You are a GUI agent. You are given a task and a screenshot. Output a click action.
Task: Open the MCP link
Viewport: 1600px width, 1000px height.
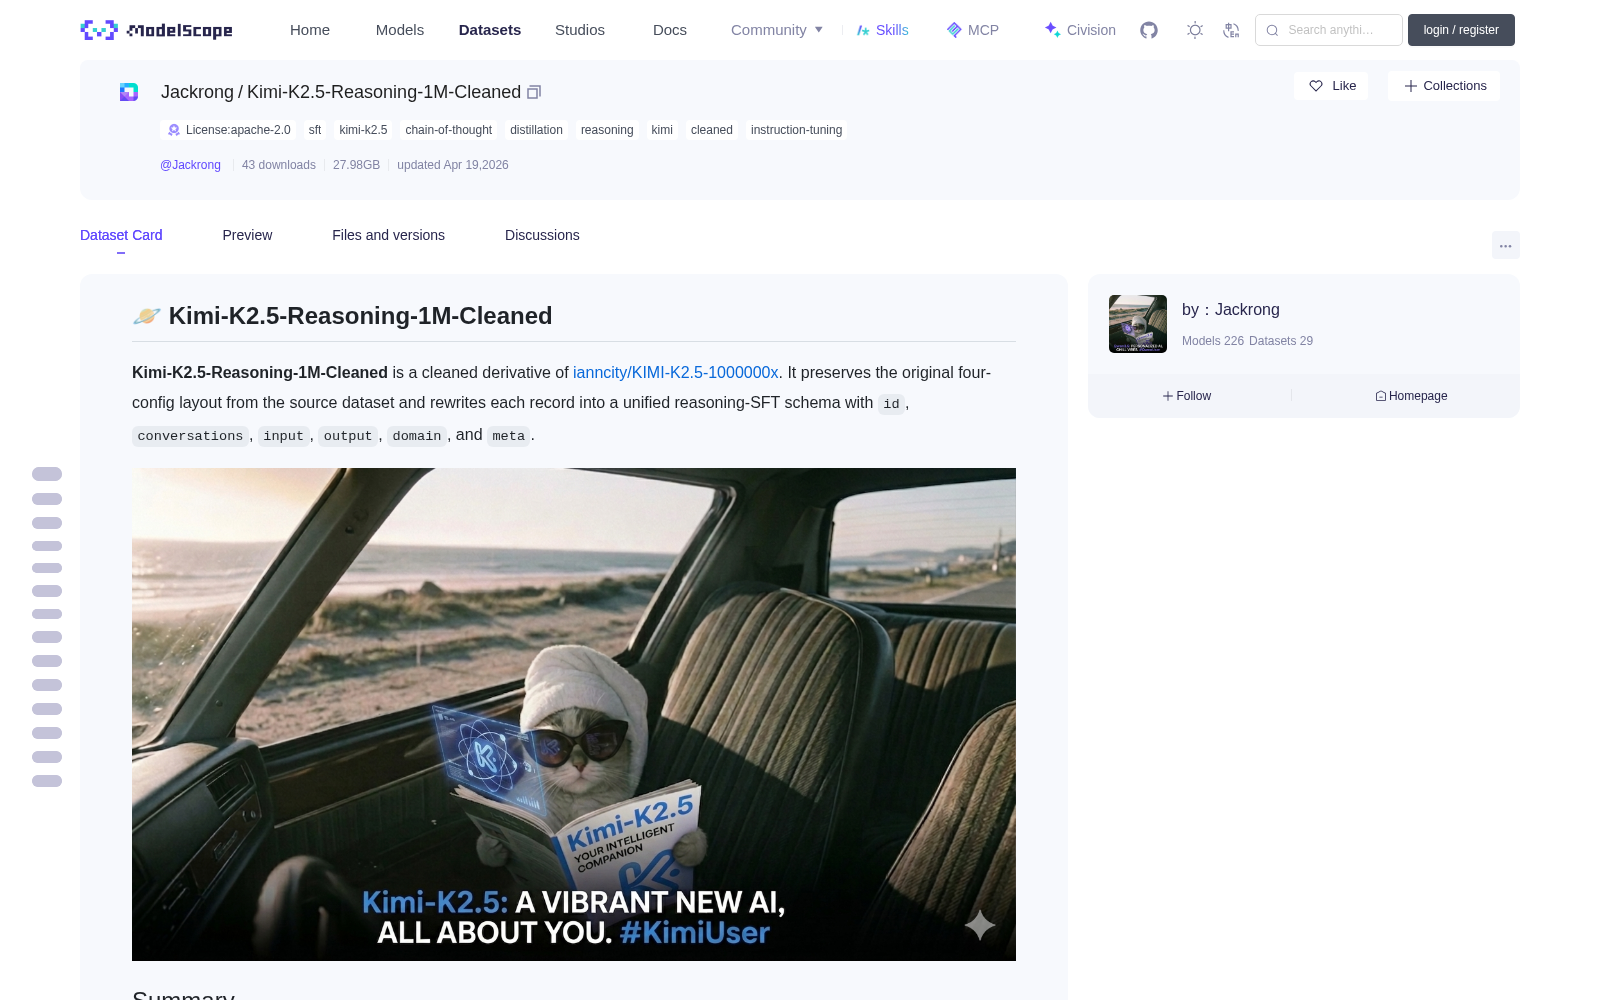(x=972, y=30)
